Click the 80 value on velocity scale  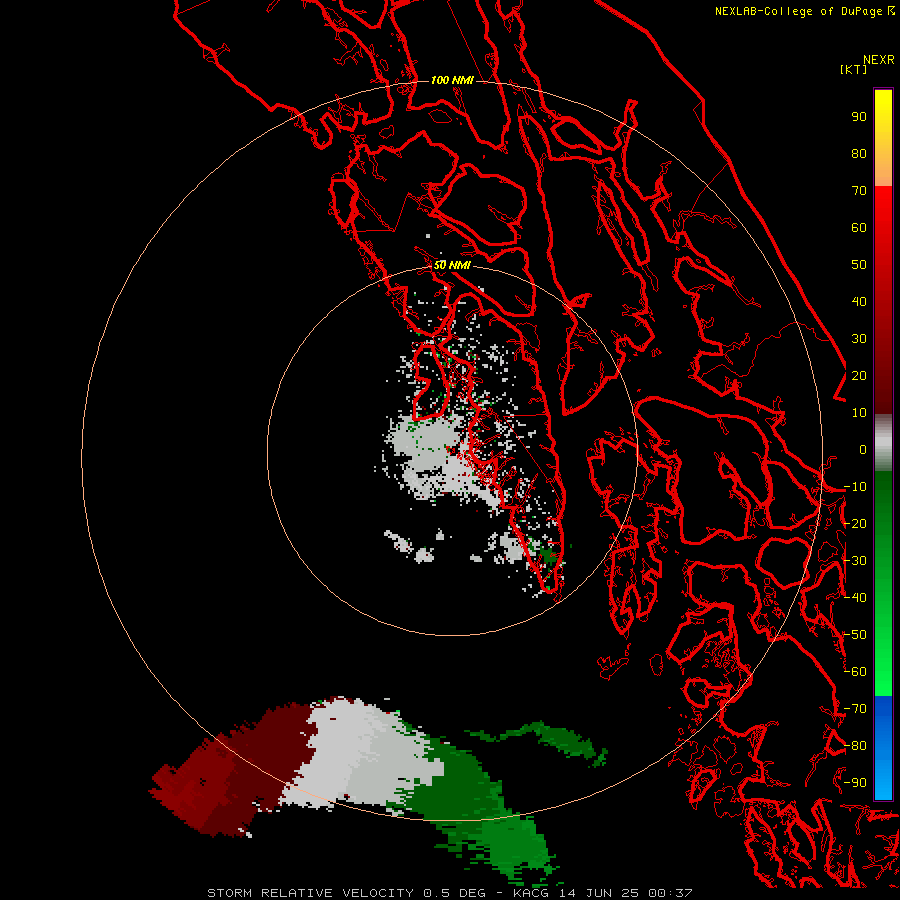(x=859, y=154)
